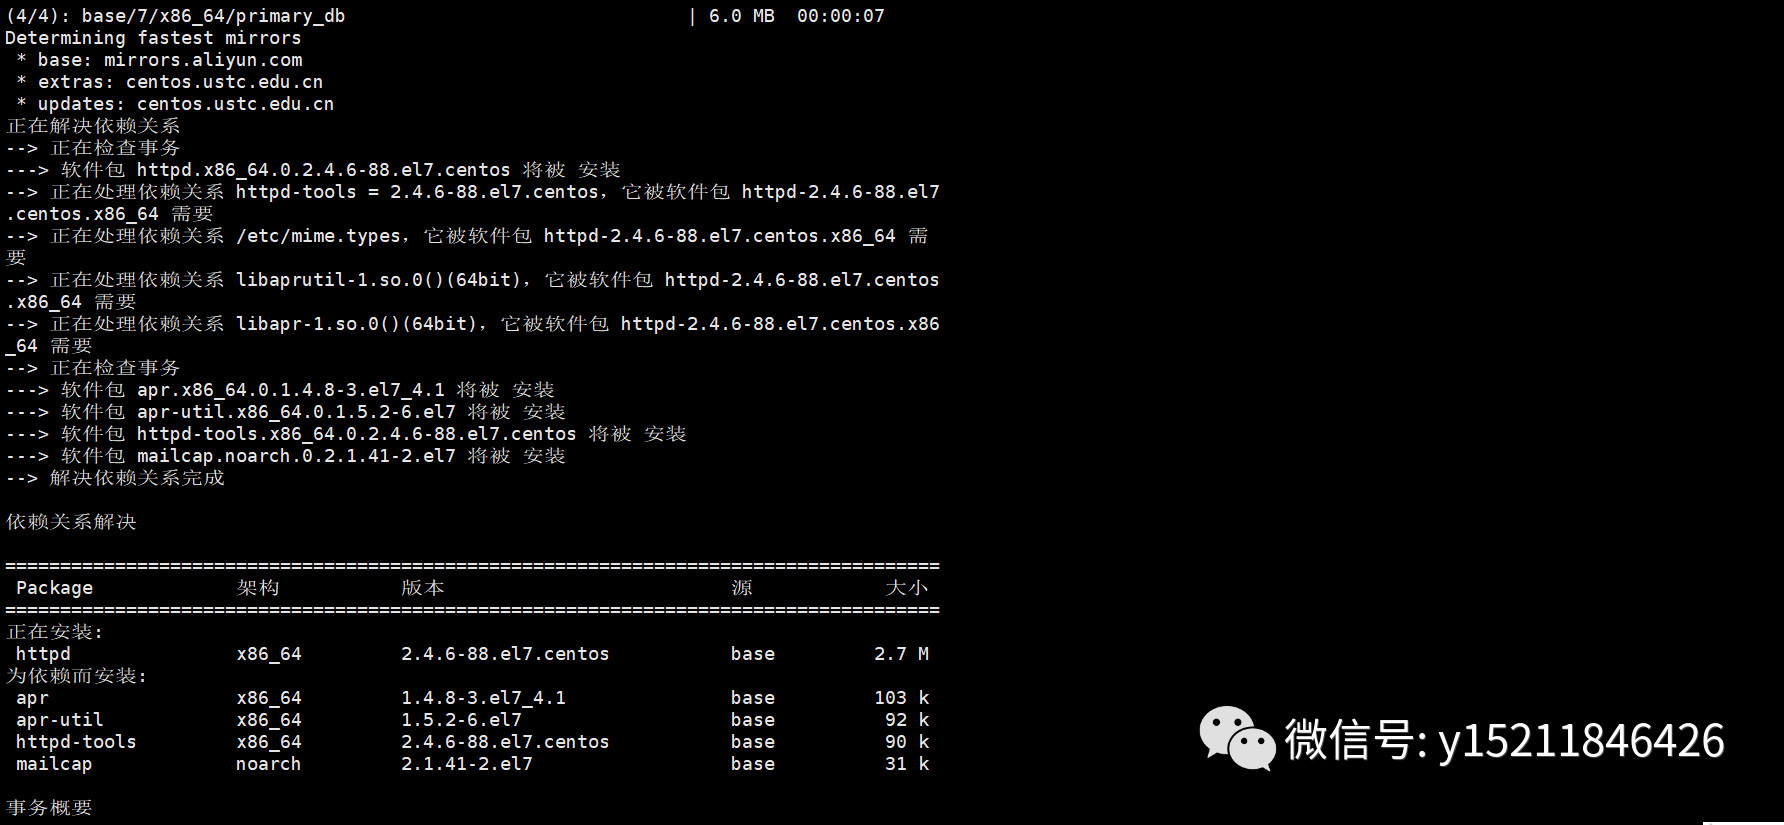Click the "noarch" architecture value
This screenshot has width=1784, height=825.
click(x=269, y=764)
